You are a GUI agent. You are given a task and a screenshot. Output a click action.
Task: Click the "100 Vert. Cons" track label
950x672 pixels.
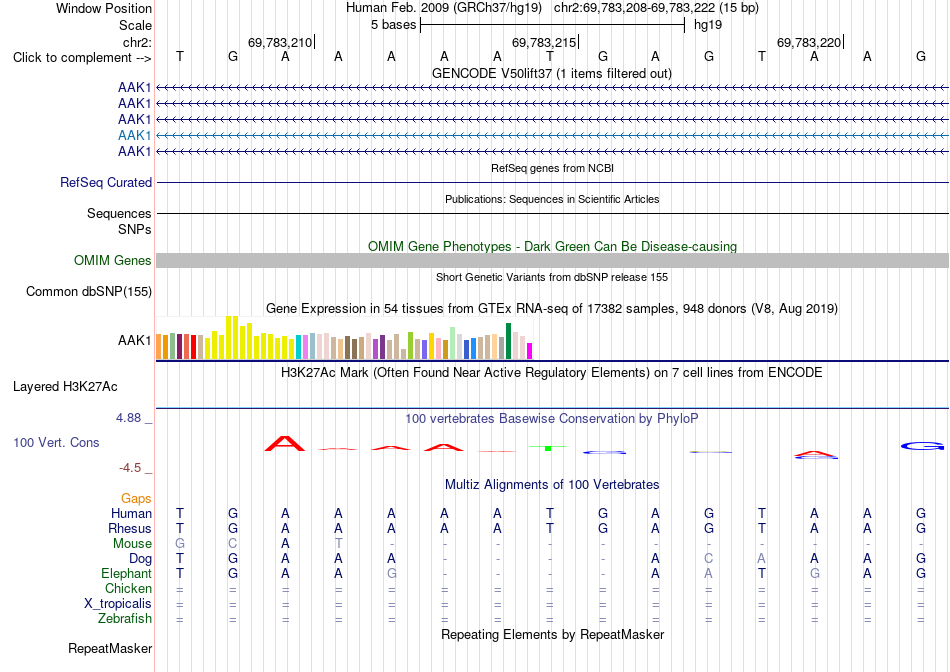tap(56, 442)
